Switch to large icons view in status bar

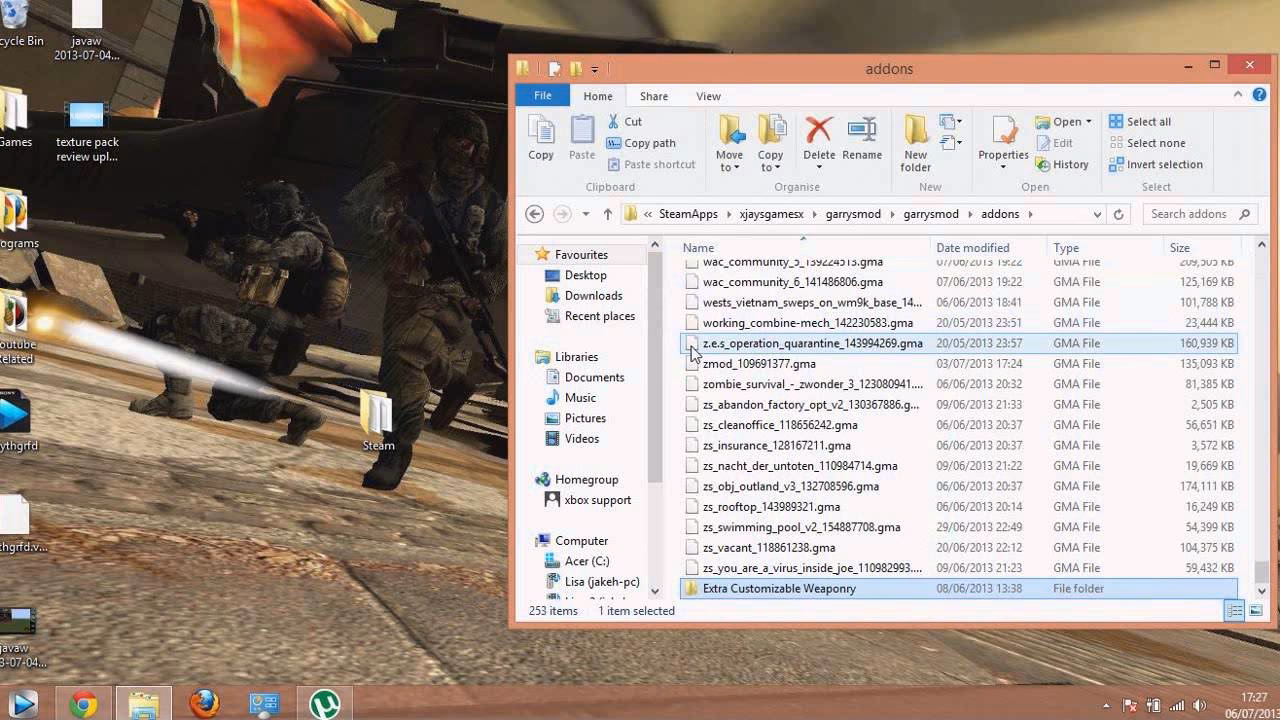pos(1255,610)
